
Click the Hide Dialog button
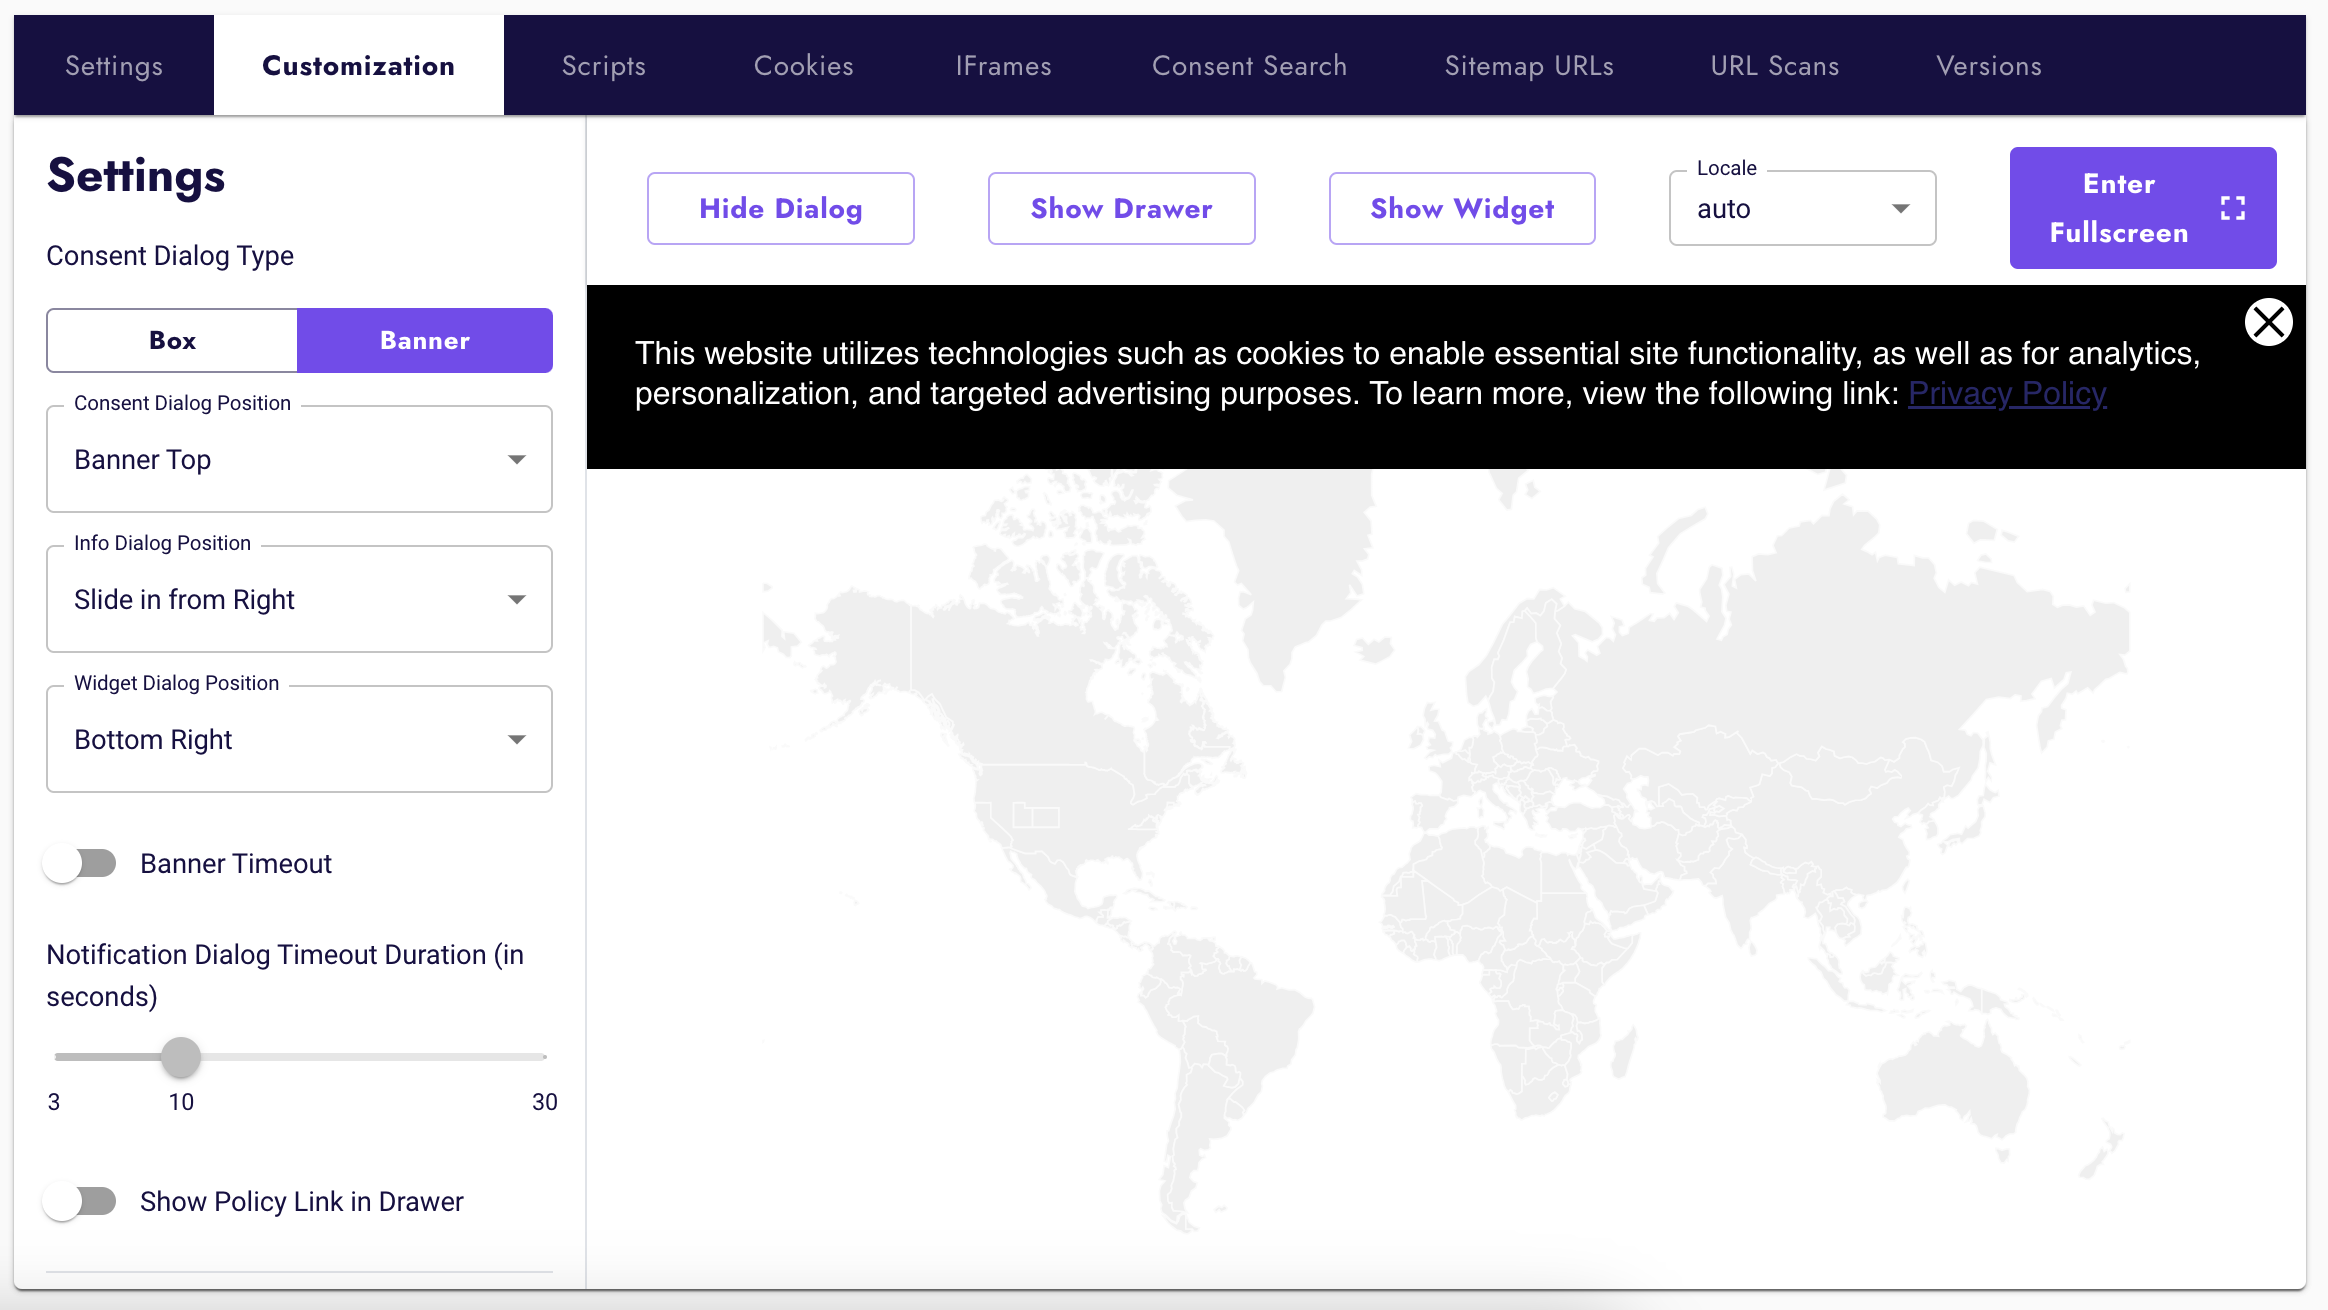[780, 208]
